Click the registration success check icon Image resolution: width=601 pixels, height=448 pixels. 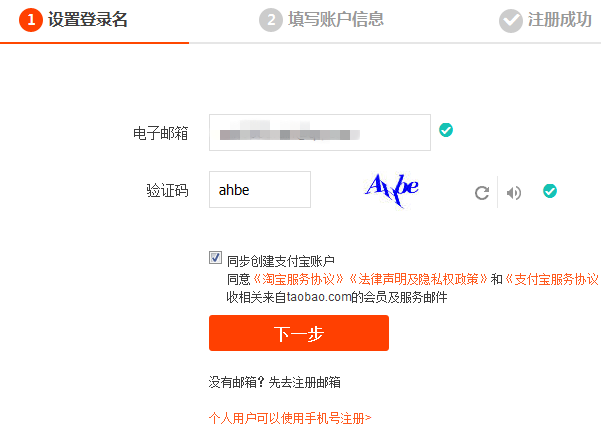point(511,21)
